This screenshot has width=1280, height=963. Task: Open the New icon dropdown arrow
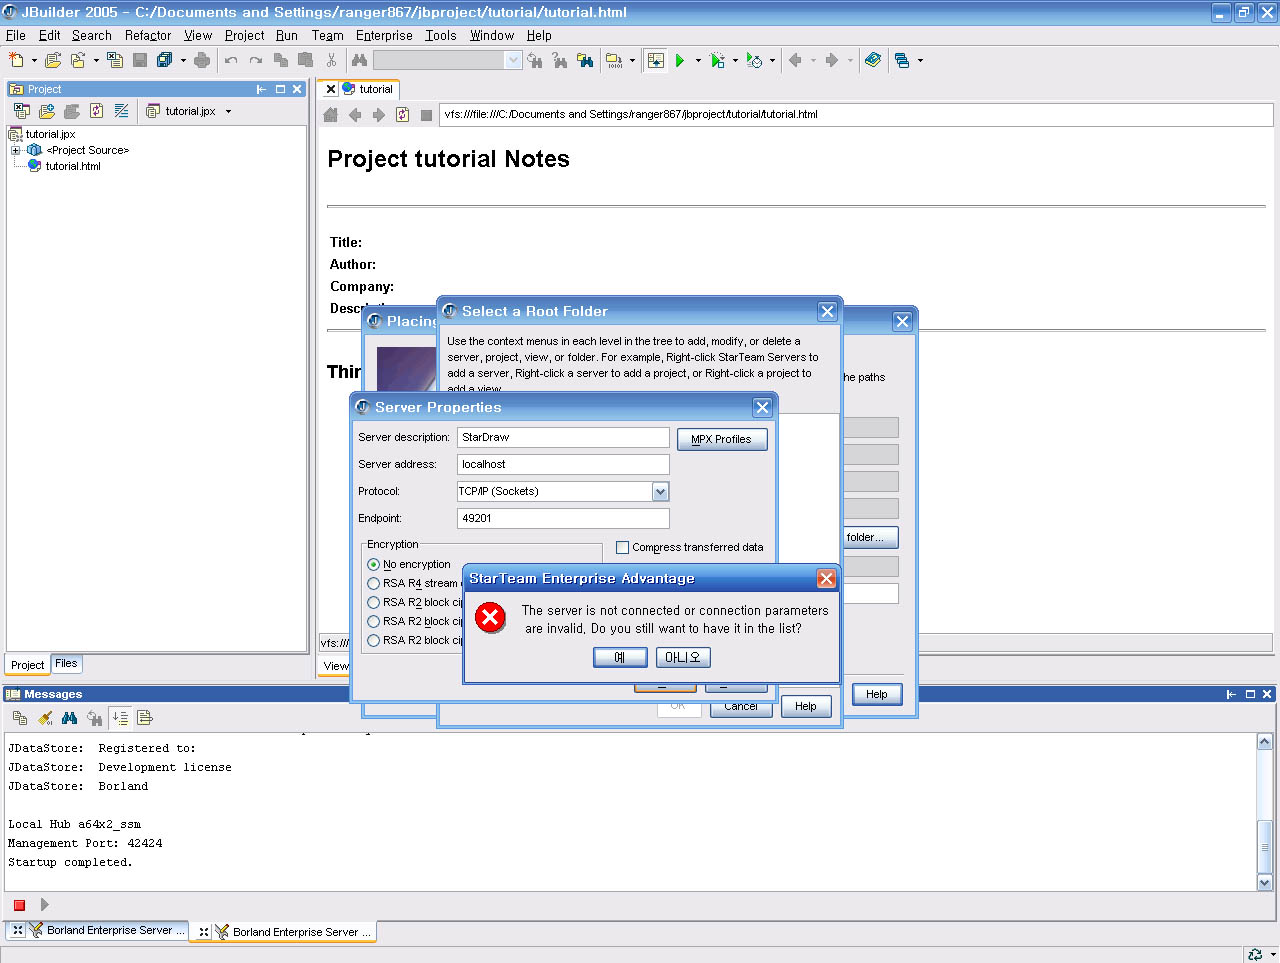tap(34, 60)
